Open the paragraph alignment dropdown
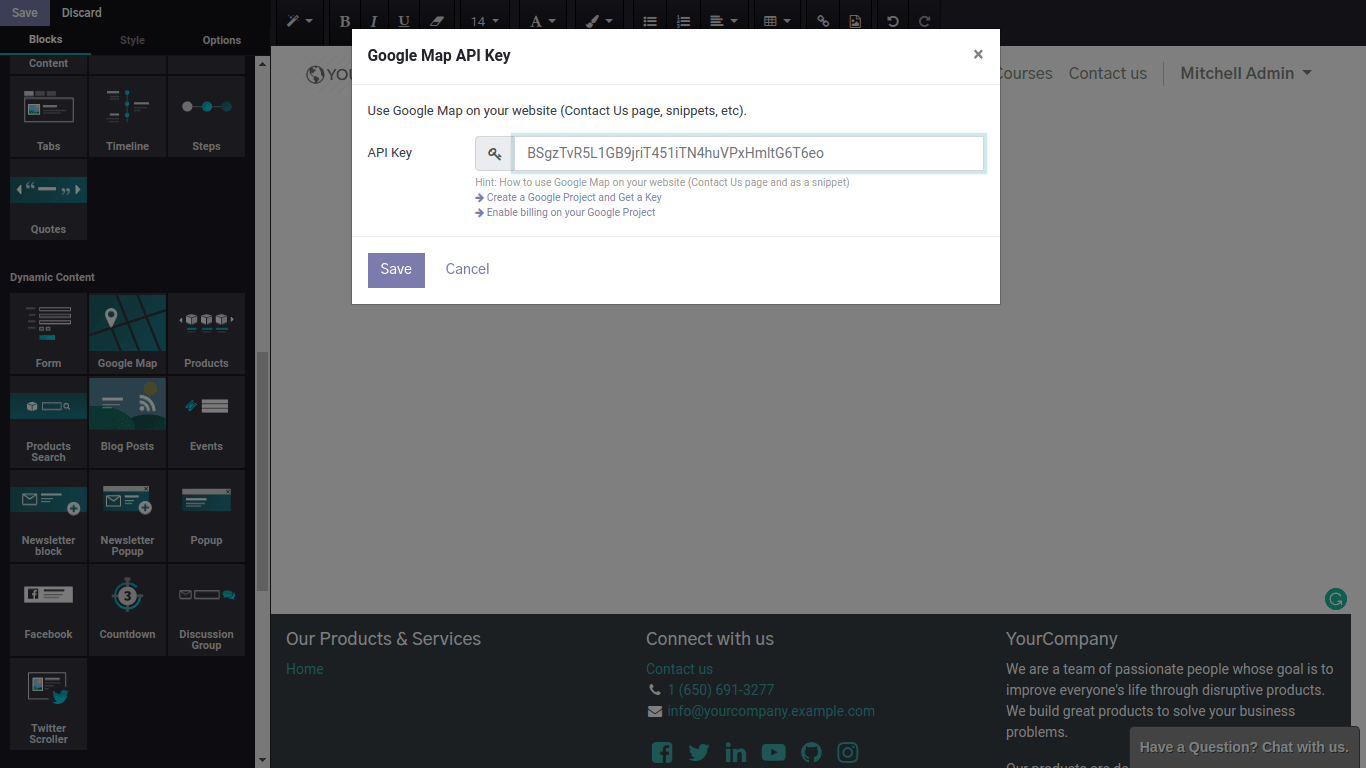The height and width of the screenshot is (768, 1366). (724, 21)
